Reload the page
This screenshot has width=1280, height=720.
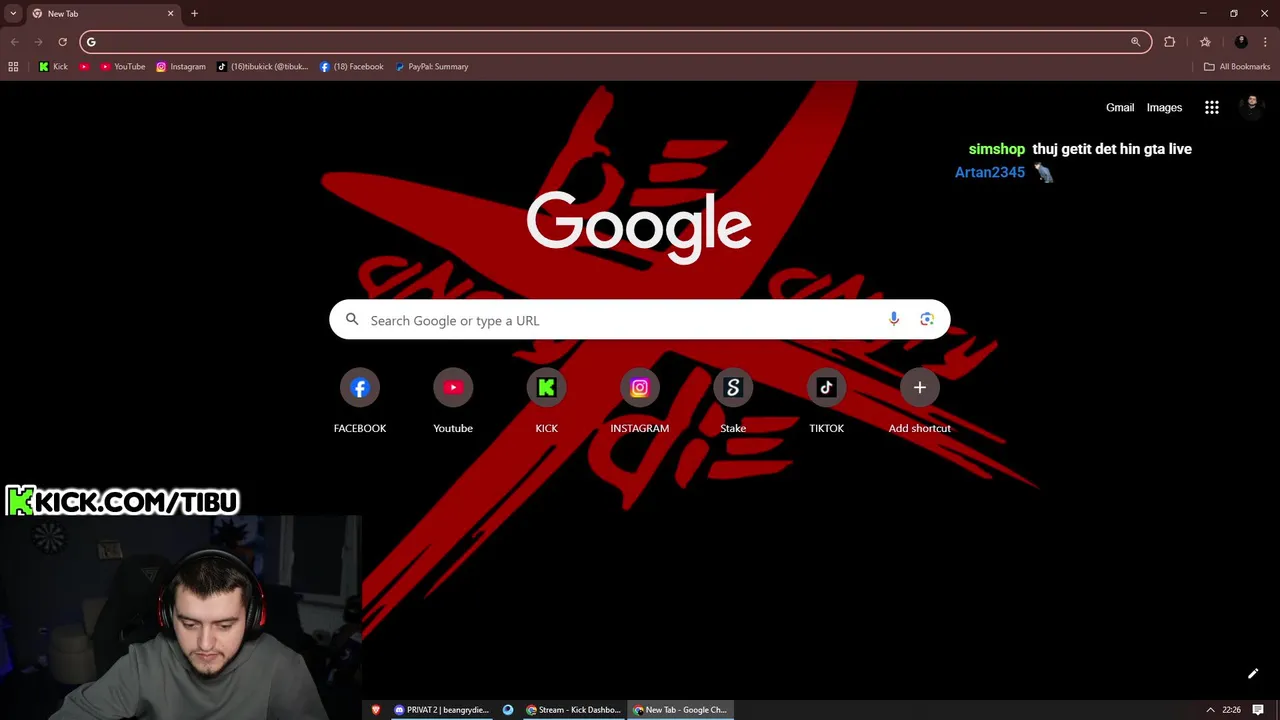62,42
